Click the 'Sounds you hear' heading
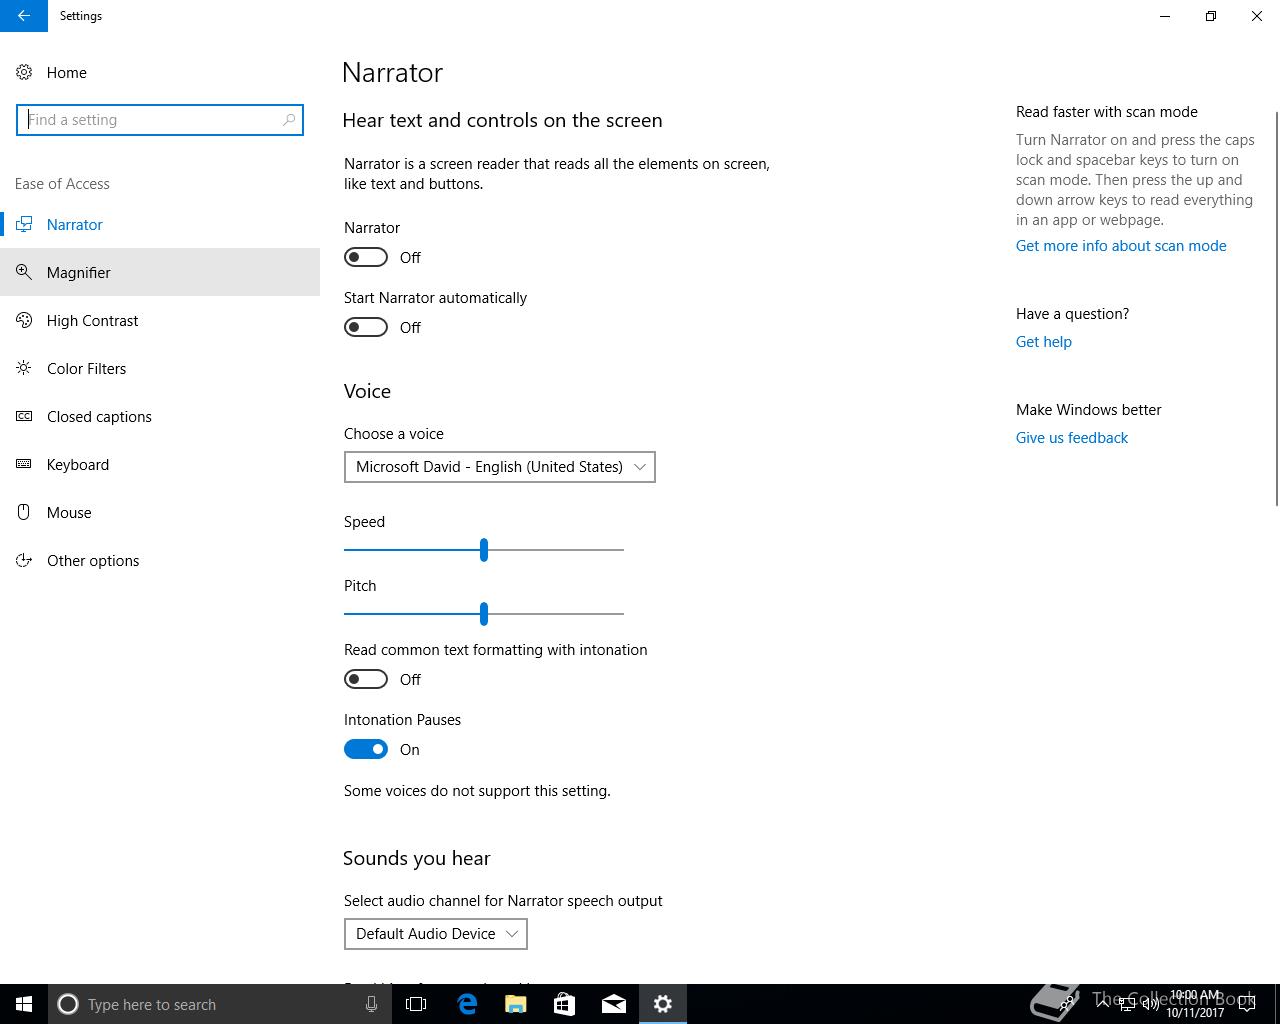Screen dimensions: 1280x1024 (417, 859)
